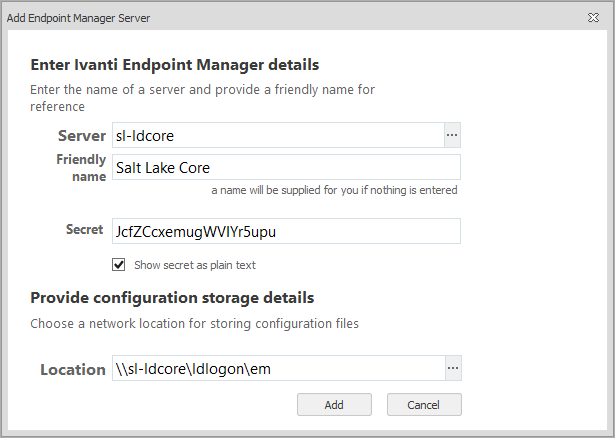Close the Add Endpoint Manager Server dialog
Image resolution: width=615 pixels, height=438 pixels.
pos(594,19)
